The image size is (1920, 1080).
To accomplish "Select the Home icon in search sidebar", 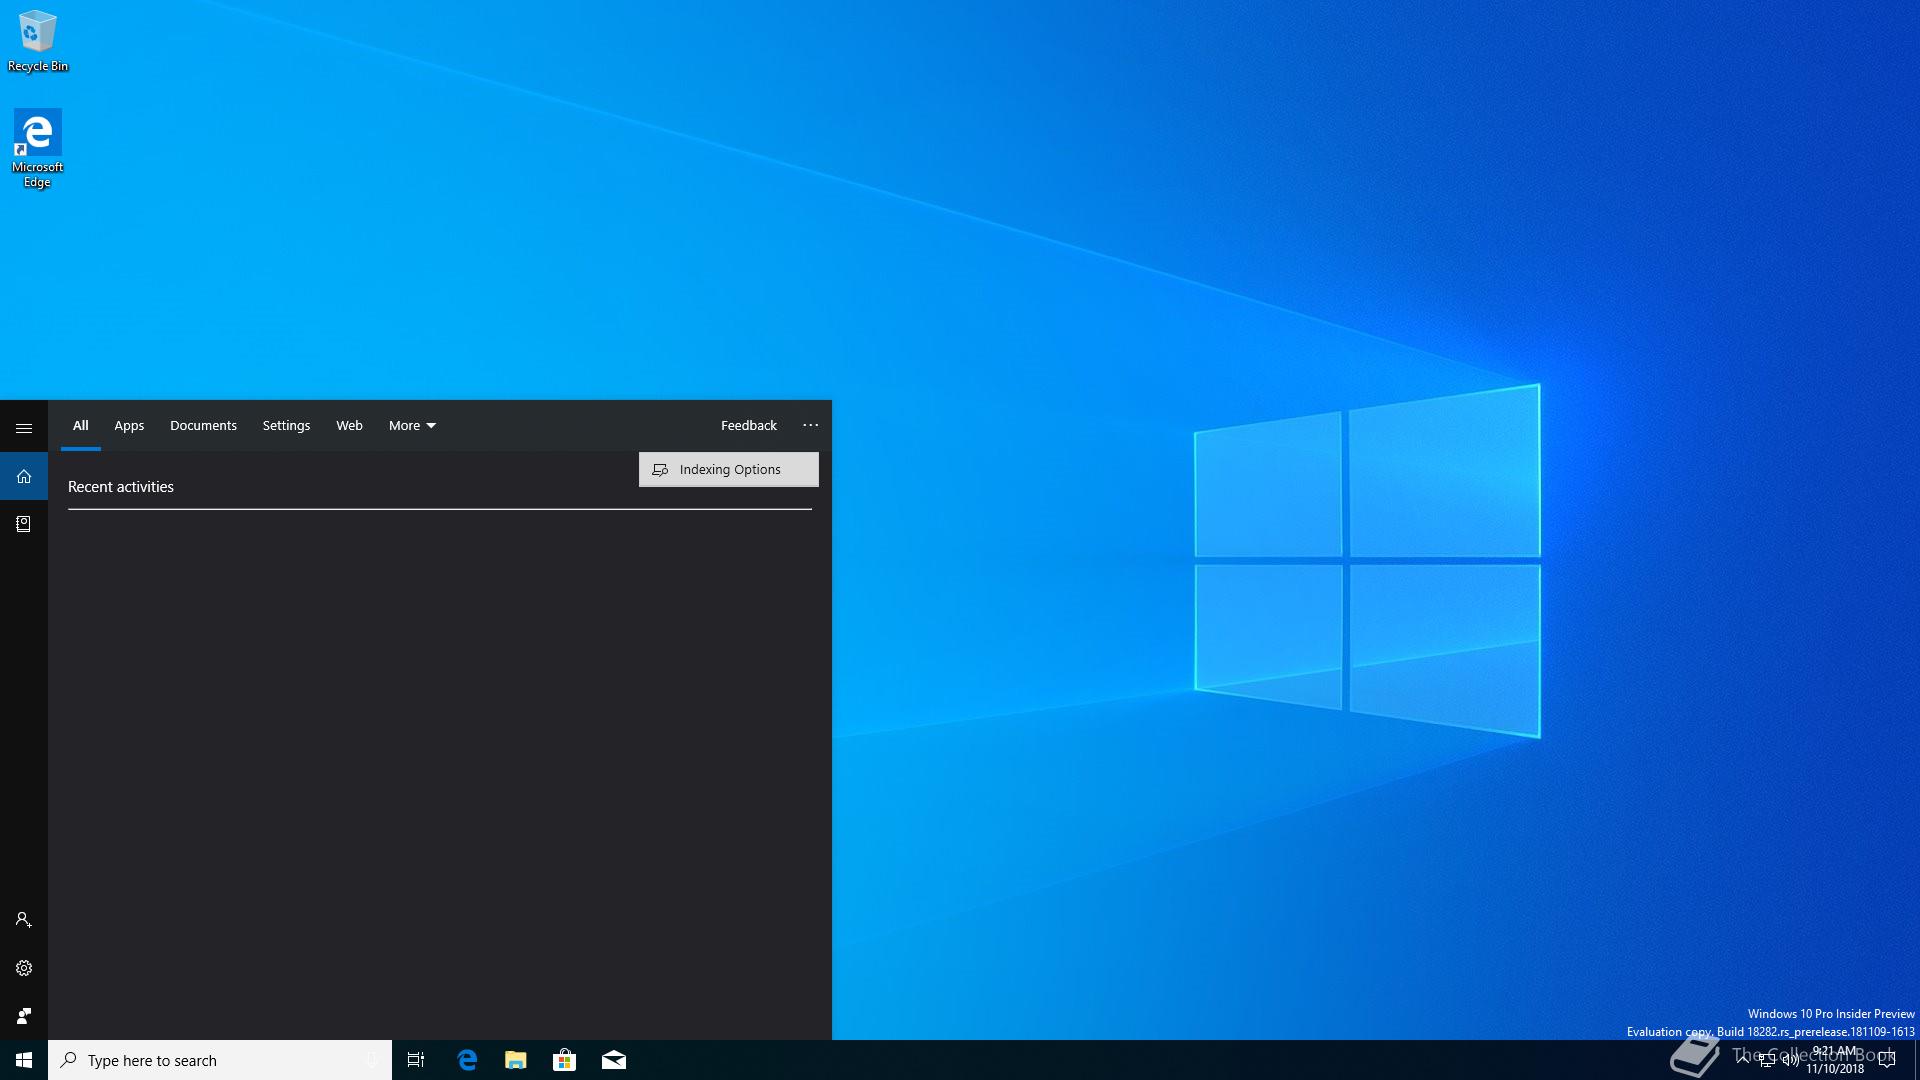I will tap(24, 476).
